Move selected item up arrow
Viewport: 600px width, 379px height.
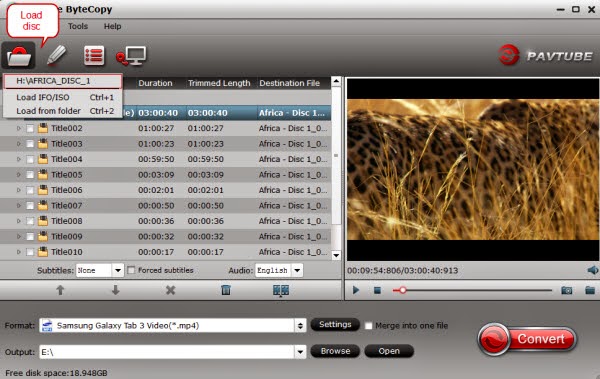60,290
